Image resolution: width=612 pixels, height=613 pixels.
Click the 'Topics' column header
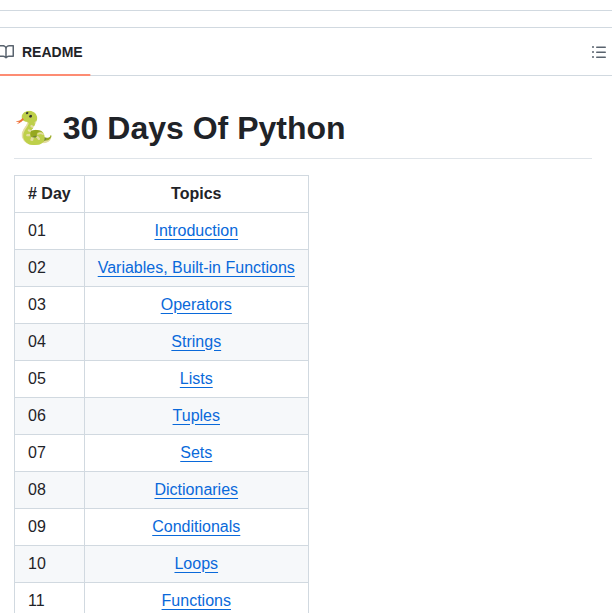pos(196,194)
